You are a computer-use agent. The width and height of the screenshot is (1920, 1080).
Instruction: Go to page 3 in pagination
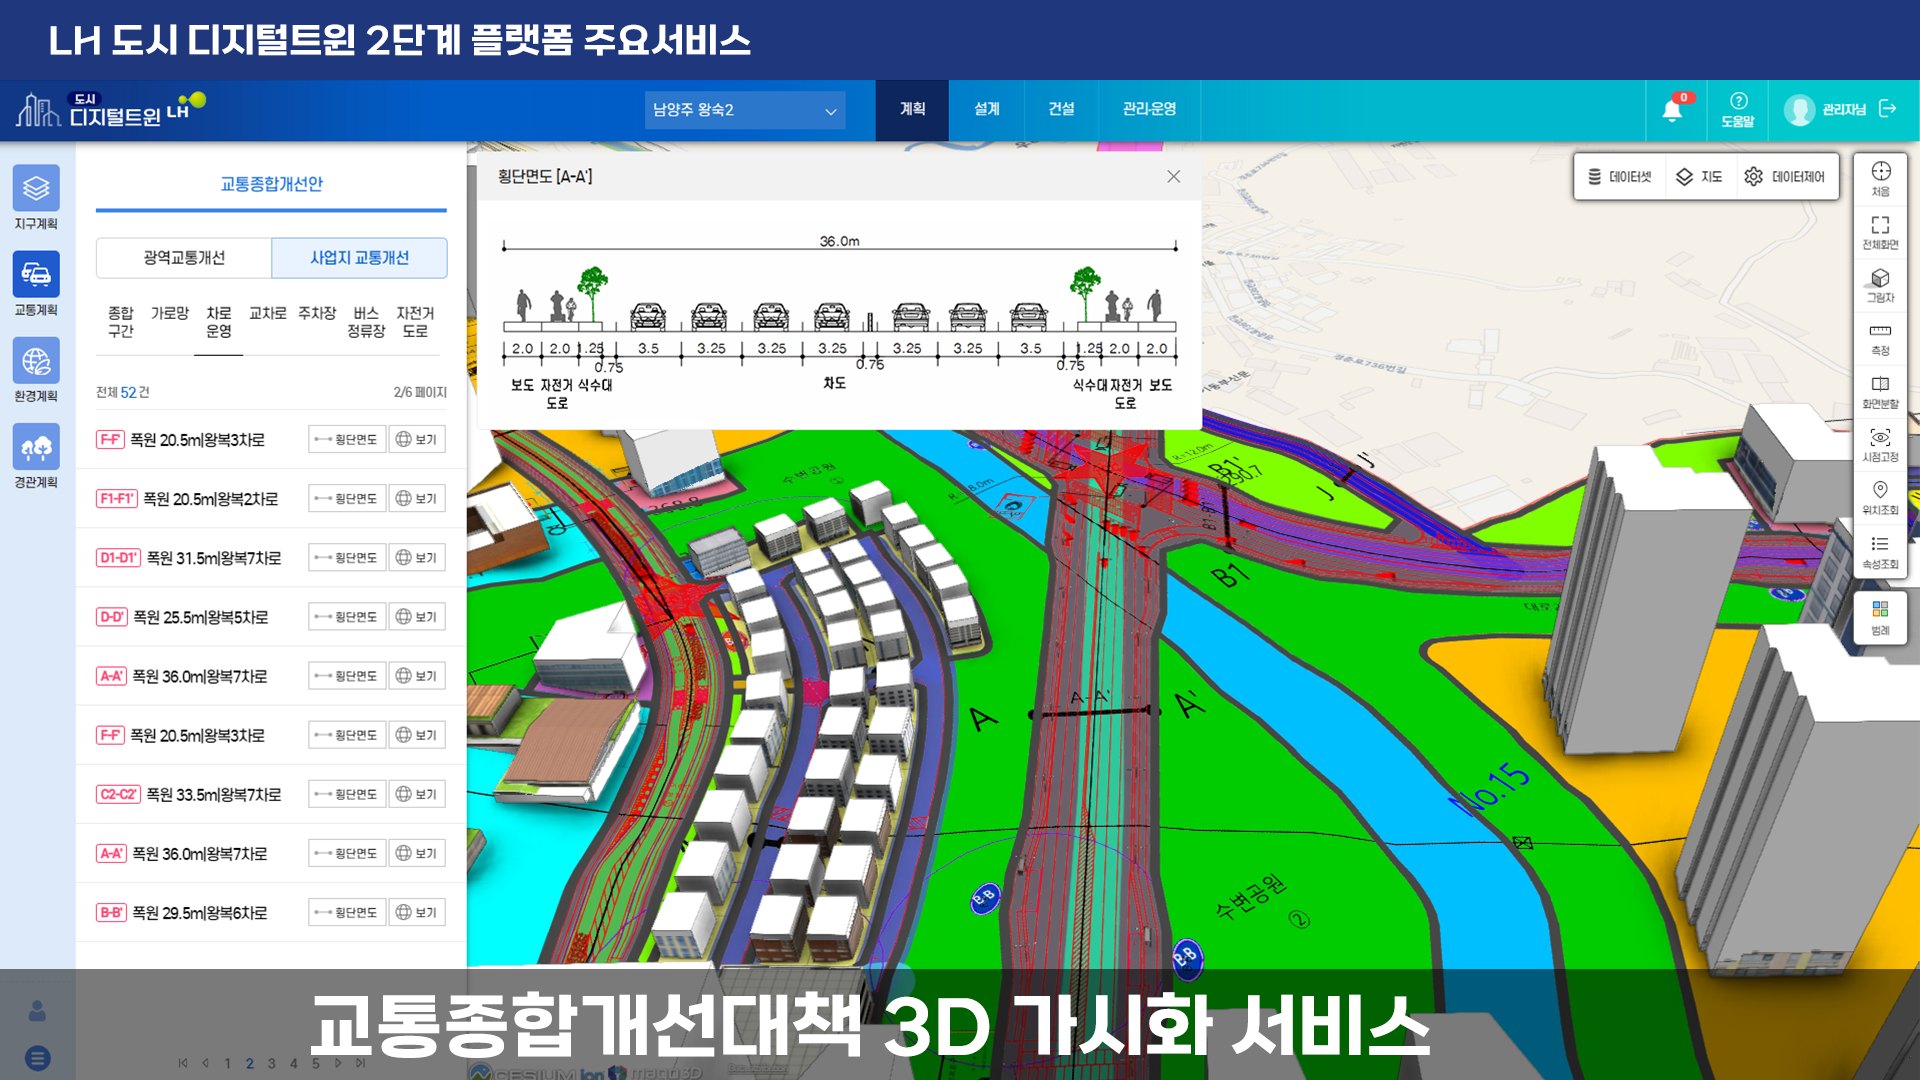point(271,1064)
